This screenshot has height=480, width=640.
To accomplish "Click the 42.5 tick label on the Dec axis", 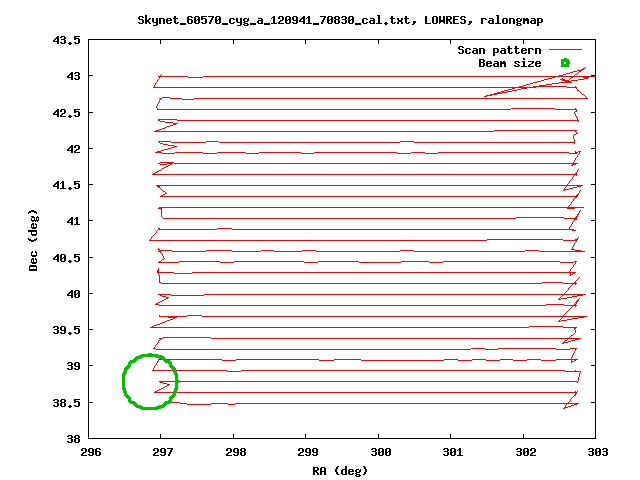I will pyautogui.click(x=67, y=113).
